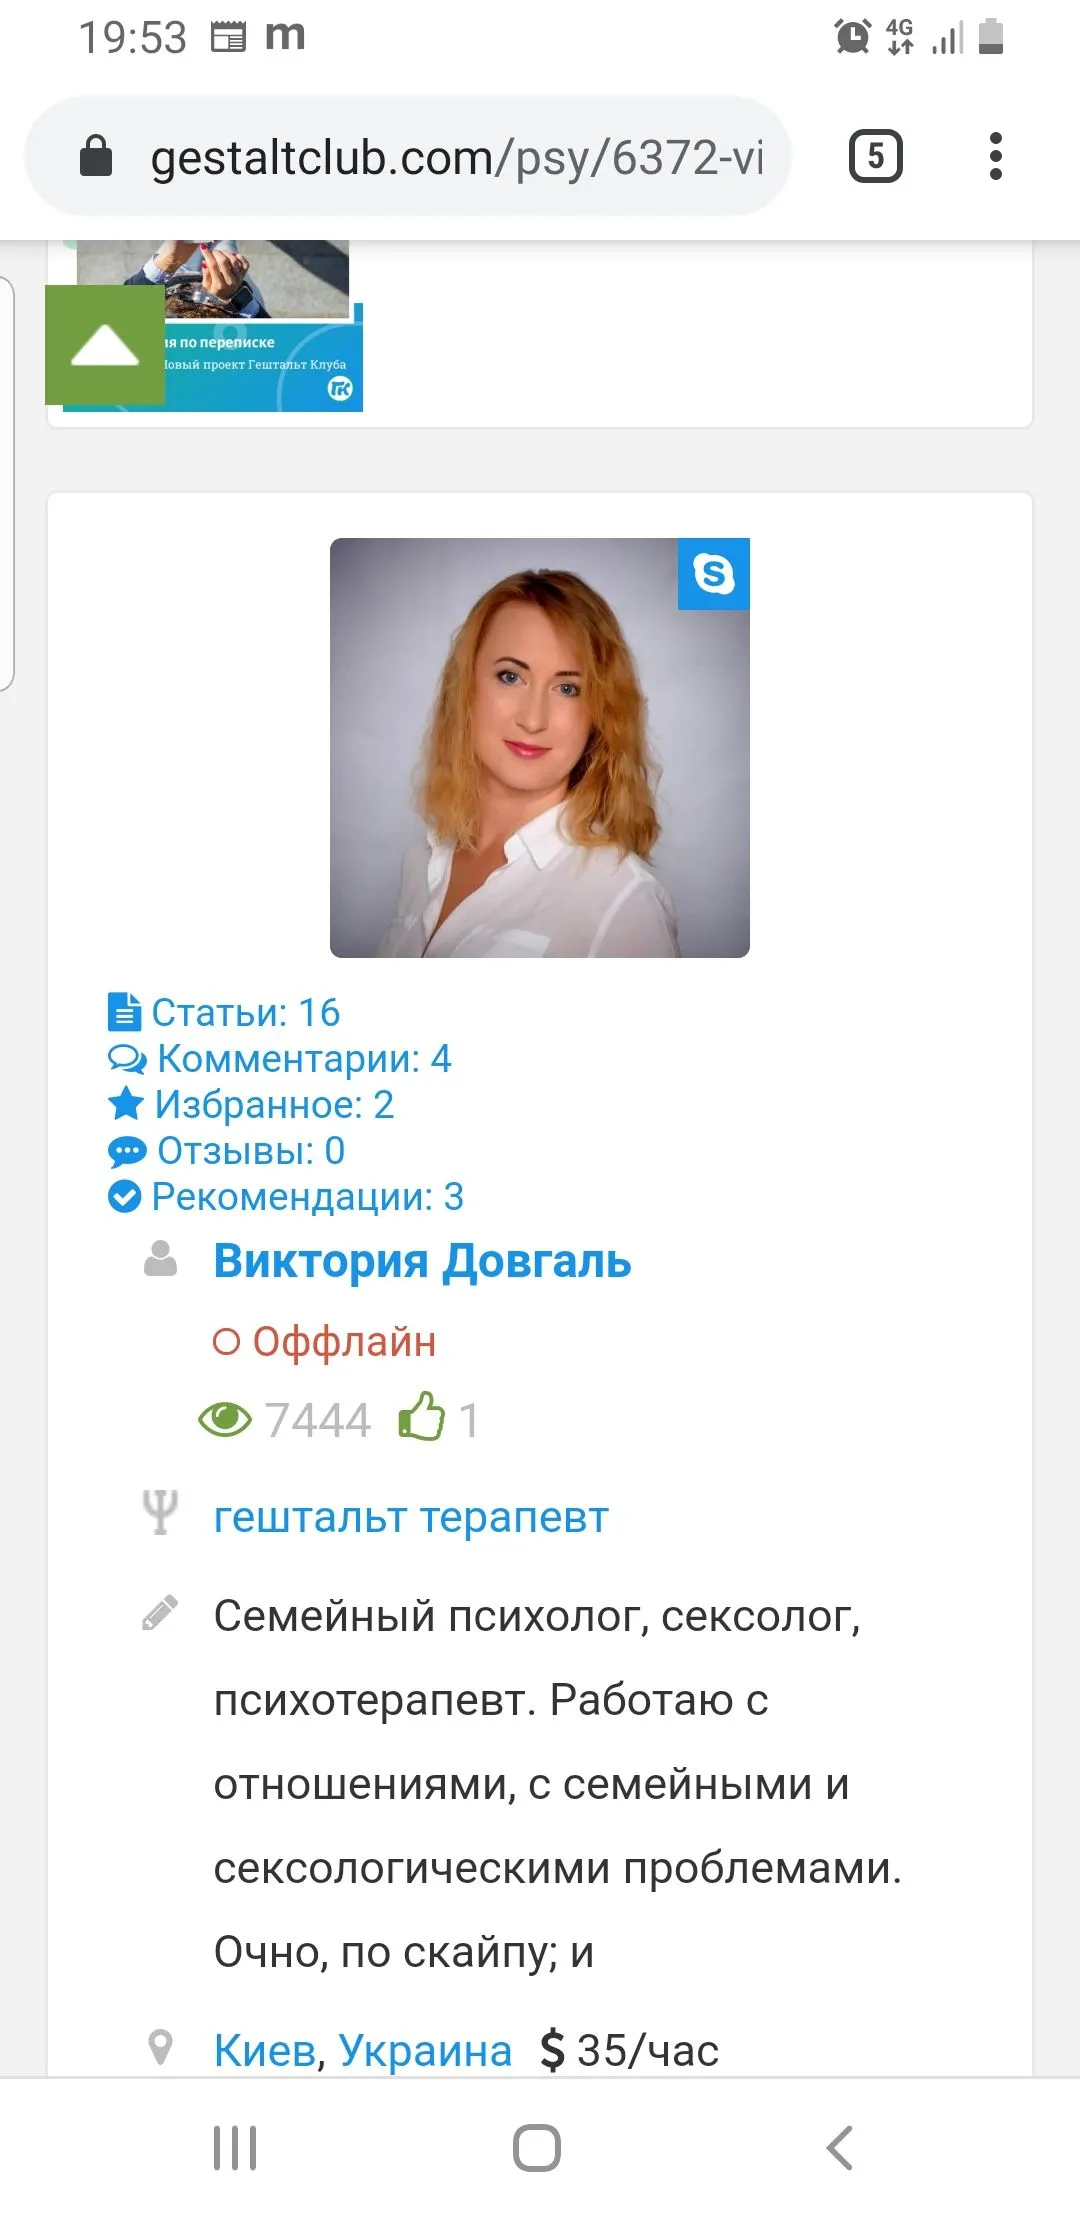Tap the green eye views icon
Viewport: 1080px width, 2220px height.
pyautogui.click(x=225, y=1420)
